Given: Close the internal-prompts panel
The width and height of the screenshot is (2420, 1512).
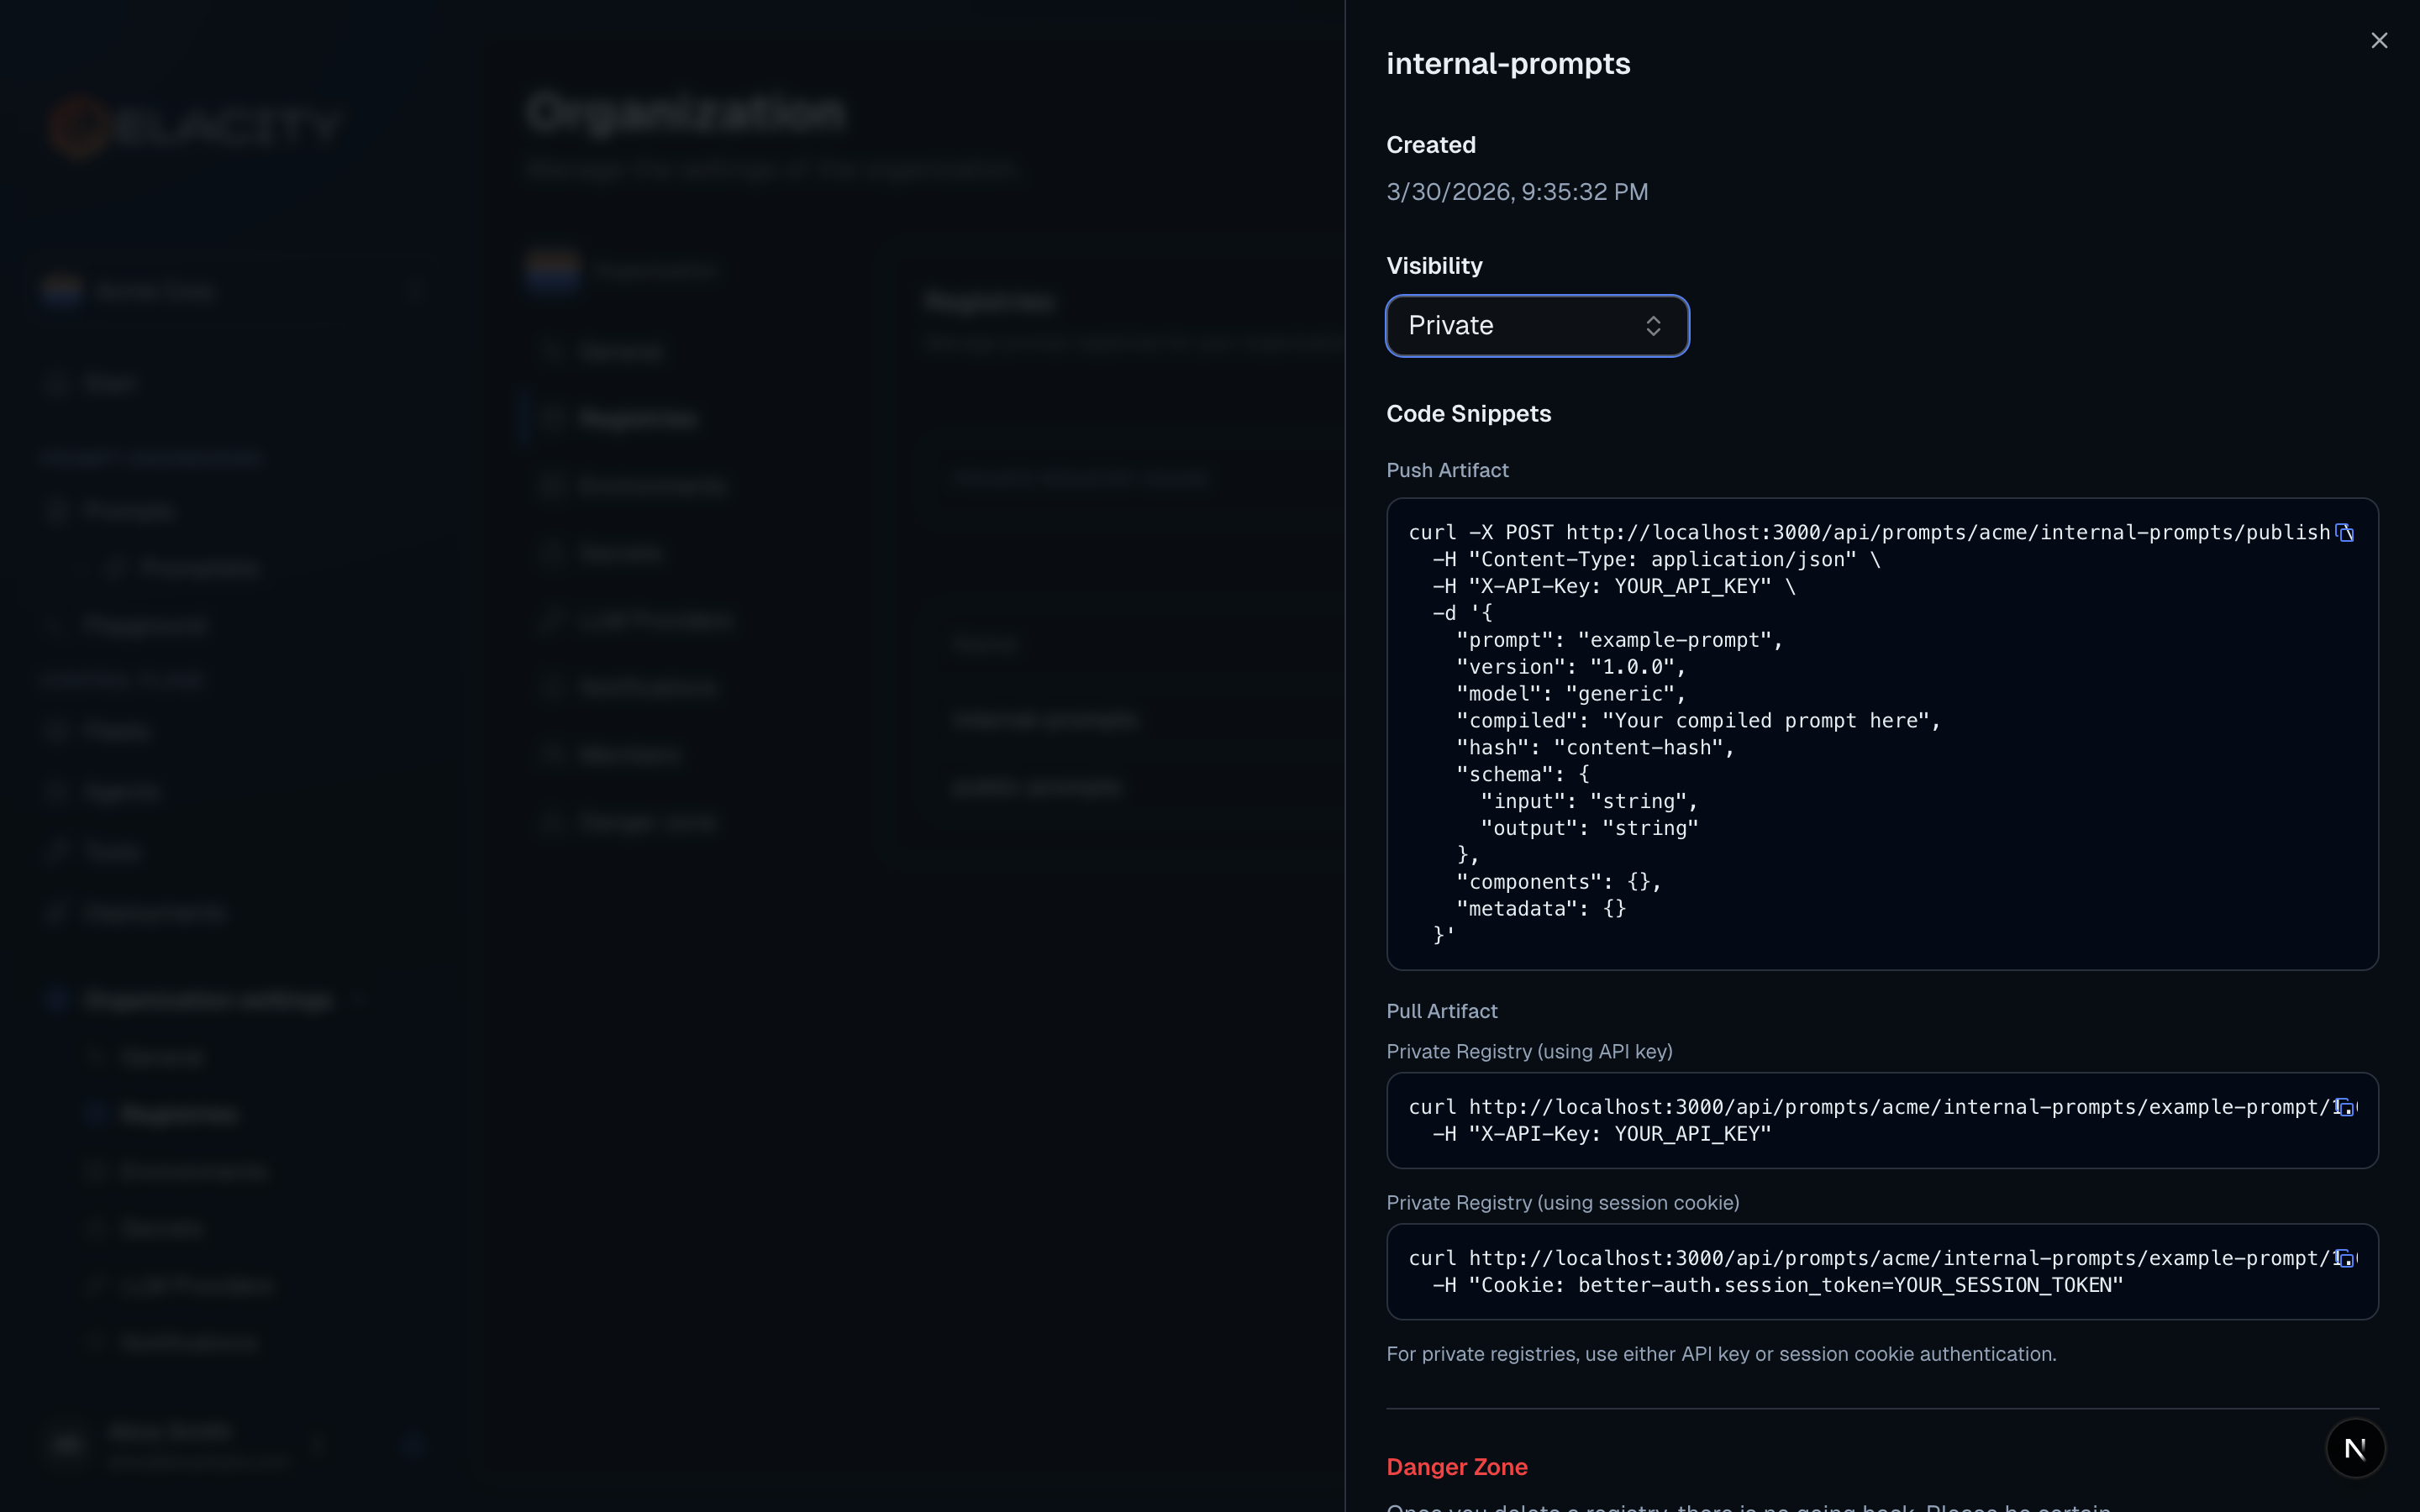Looking at the screenshot, I should 2379,40.
